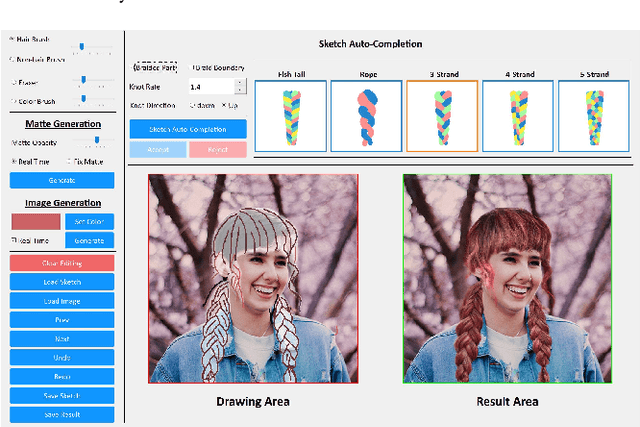This screenshot has width=640, height=427.
Task: Click the Sketch Auto-Completion button
Action: [x=188, y=129]
